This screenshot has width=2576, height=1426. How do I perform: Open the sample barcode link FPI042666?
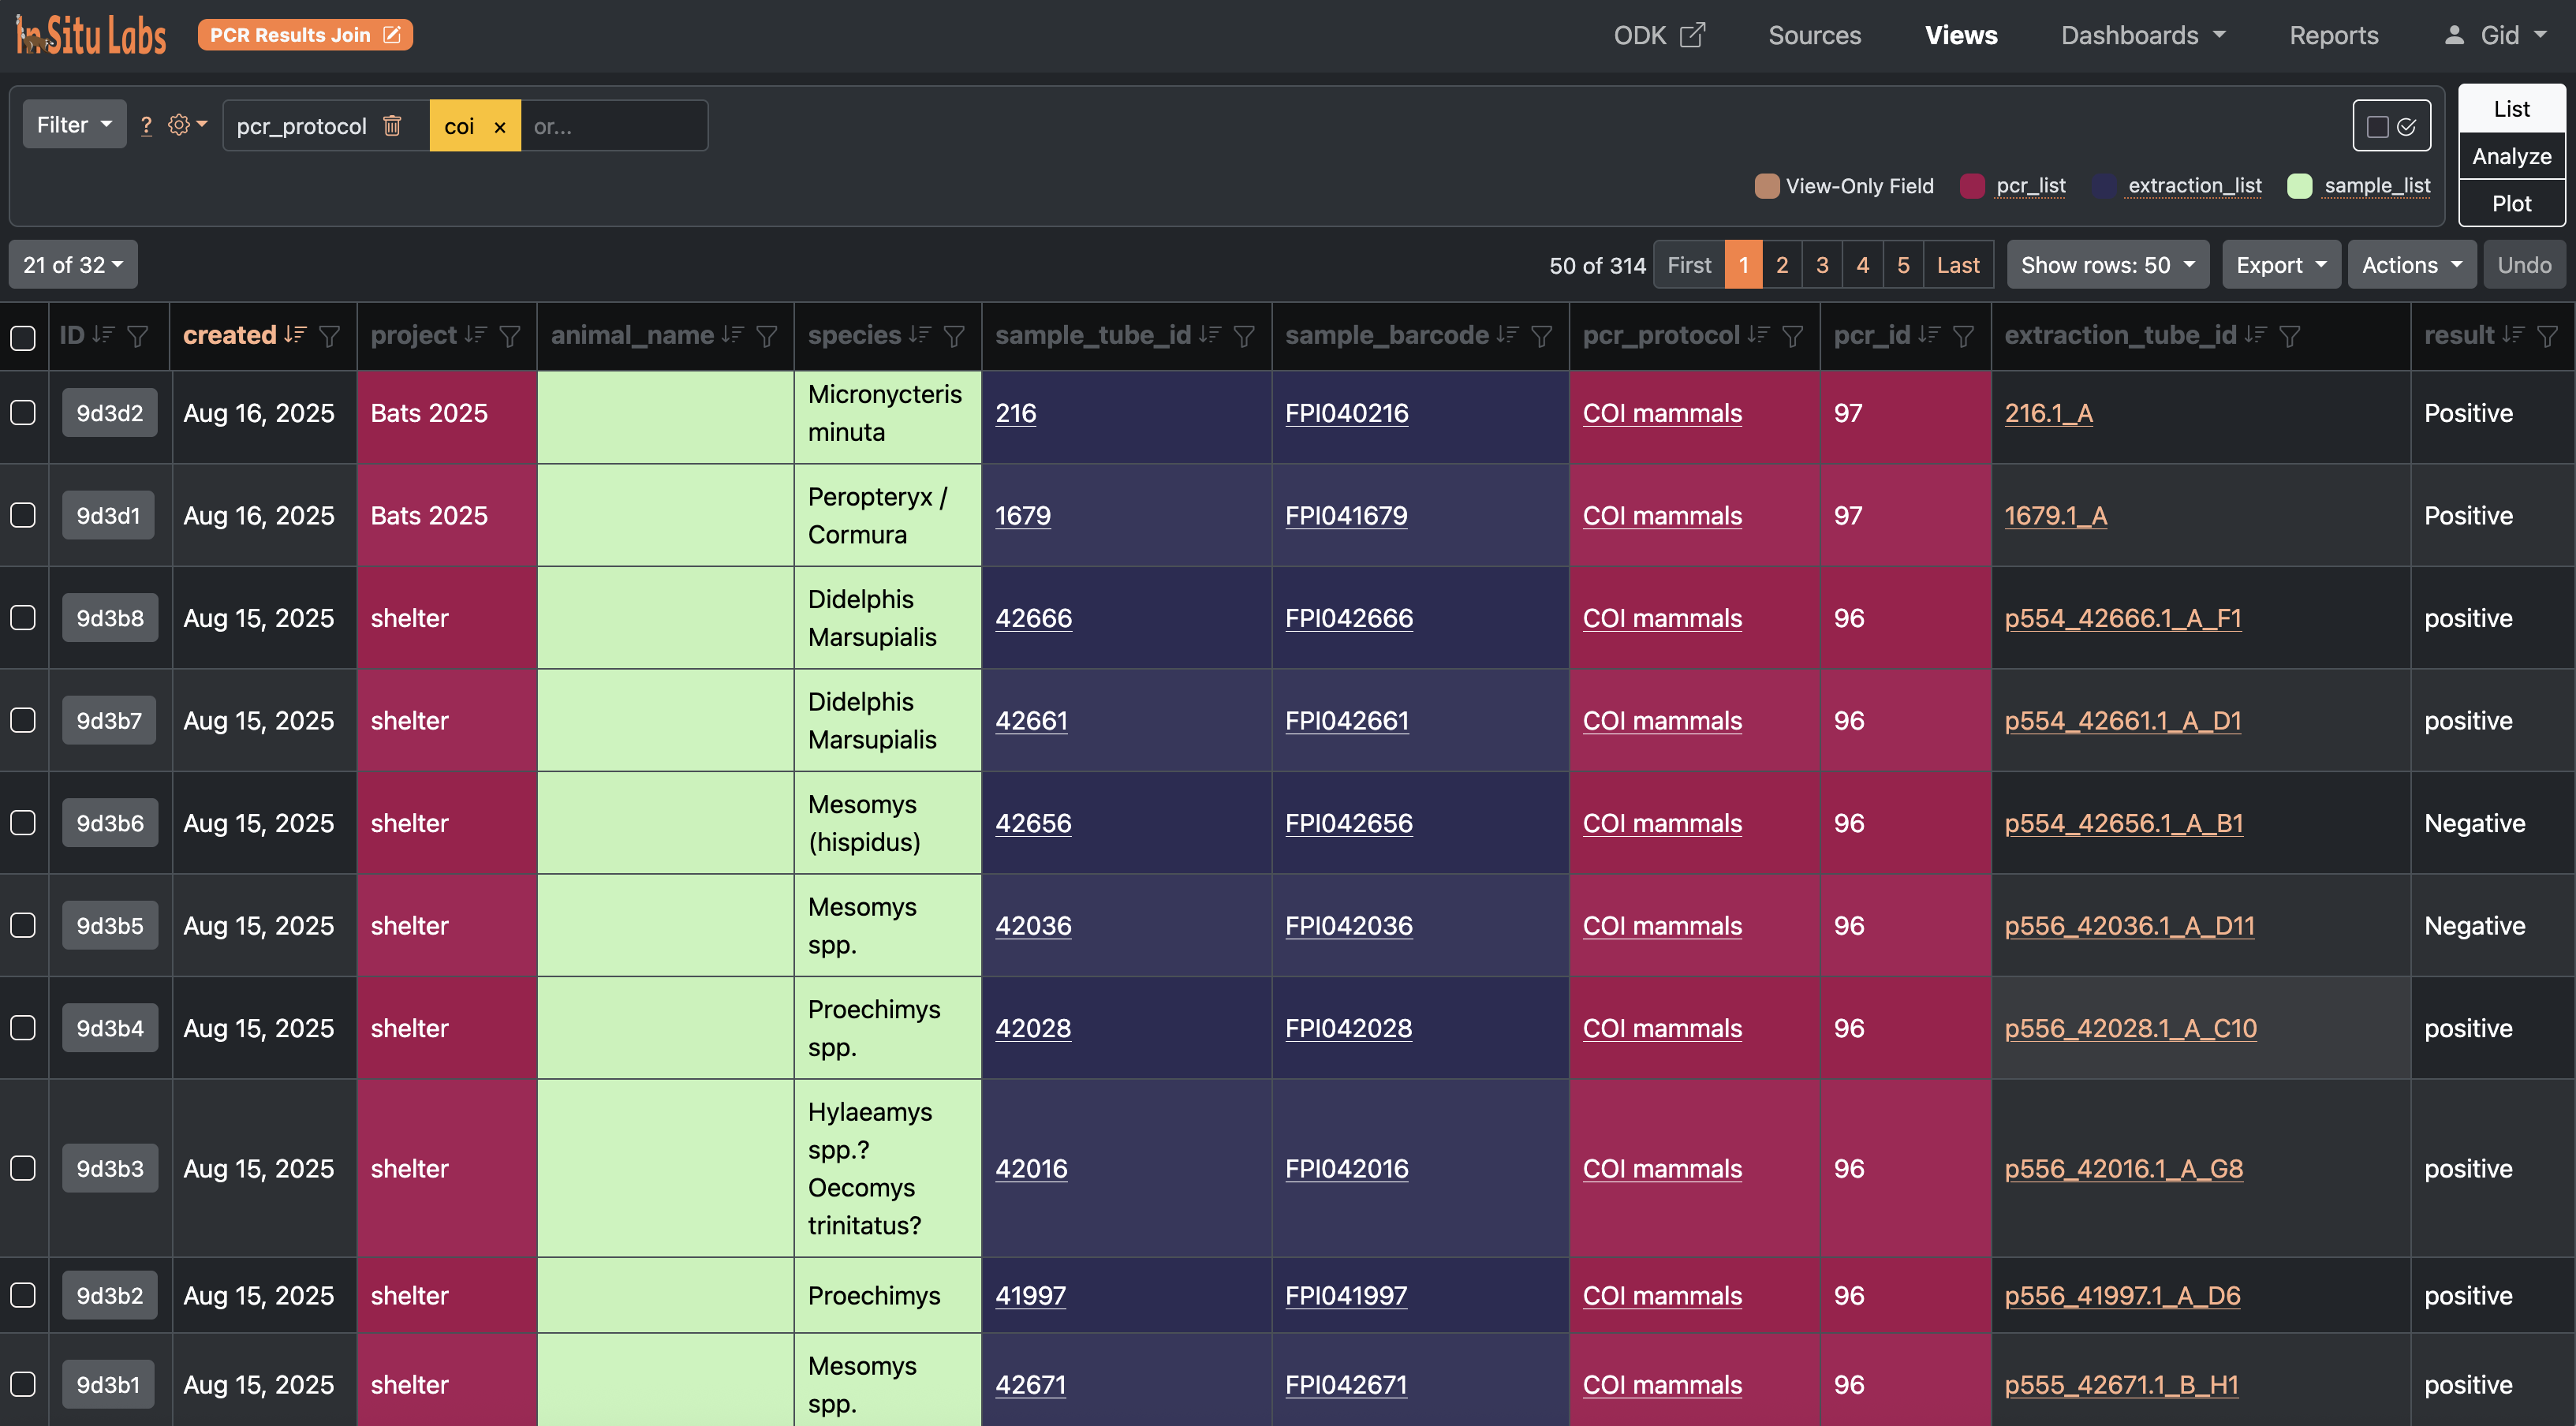coord(1349,618)
